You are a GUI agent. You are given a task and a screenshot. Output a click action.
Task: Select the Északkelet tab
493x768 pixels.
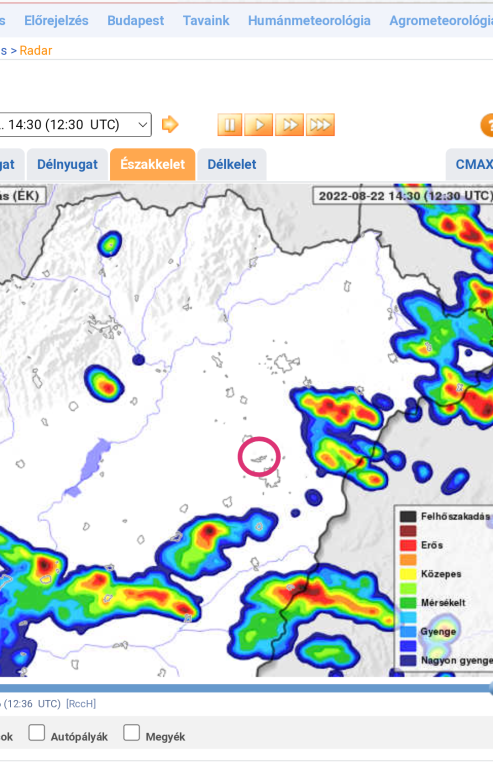pyautogui.click(x=153, y=165)
